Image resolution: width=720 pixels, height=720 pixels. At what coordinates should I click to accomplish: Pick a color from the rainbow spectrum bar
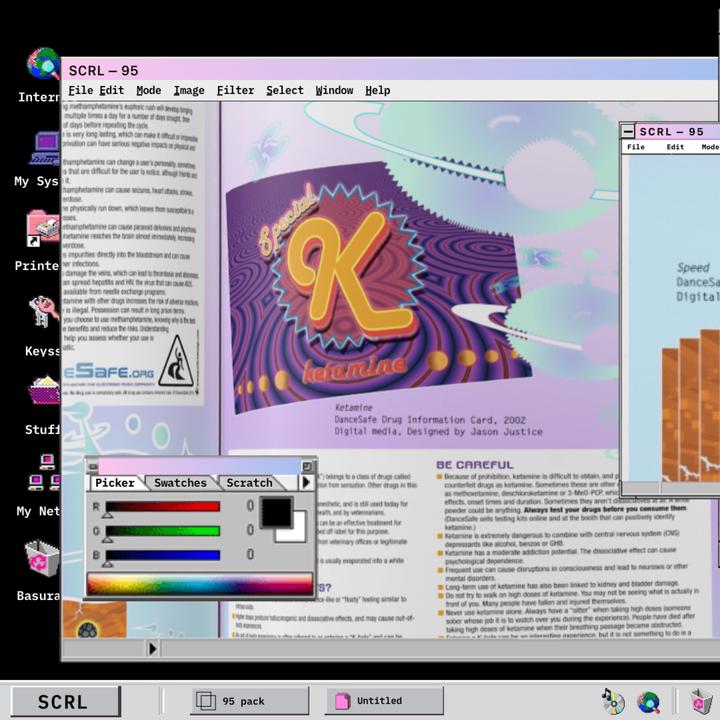(x=200, y=584)
